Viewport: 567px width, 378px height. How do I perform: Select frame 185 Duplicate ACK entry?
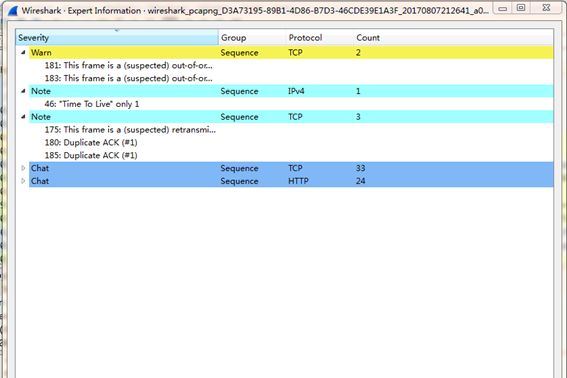[91, 155]
